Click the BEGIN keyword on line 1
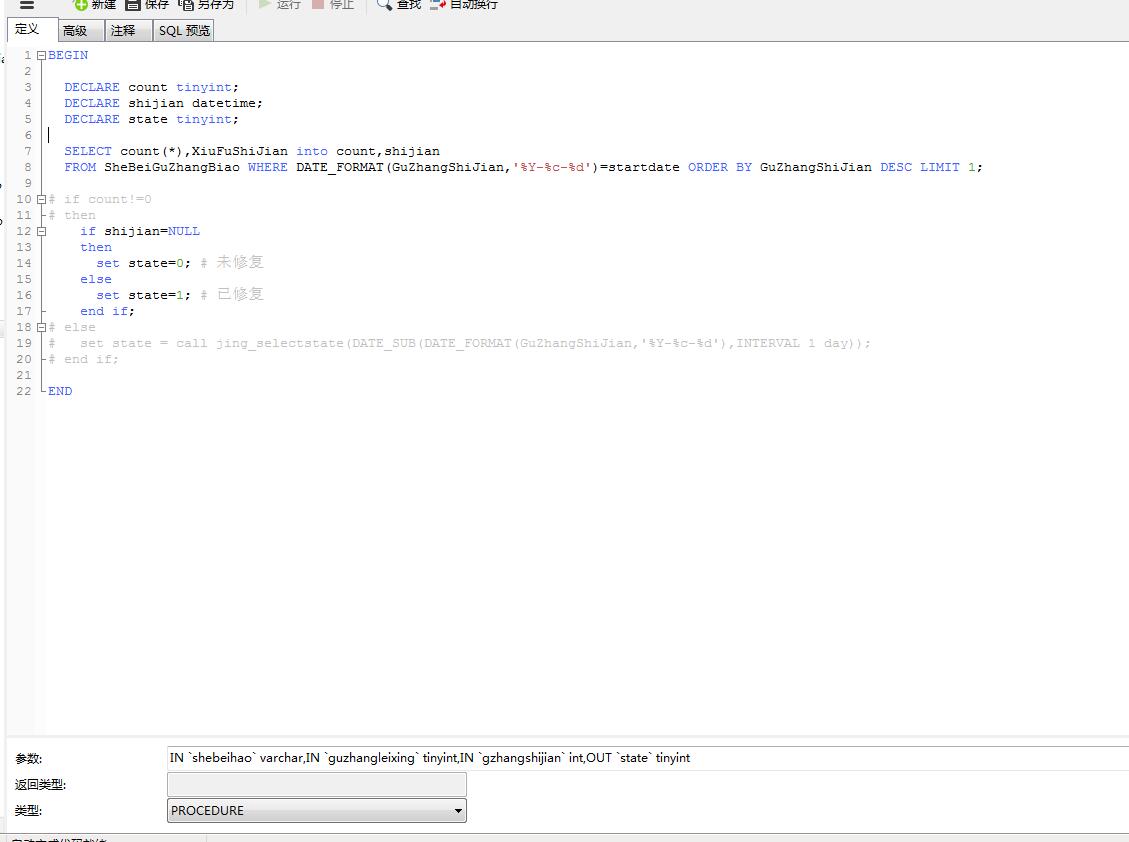 [68, 55]
